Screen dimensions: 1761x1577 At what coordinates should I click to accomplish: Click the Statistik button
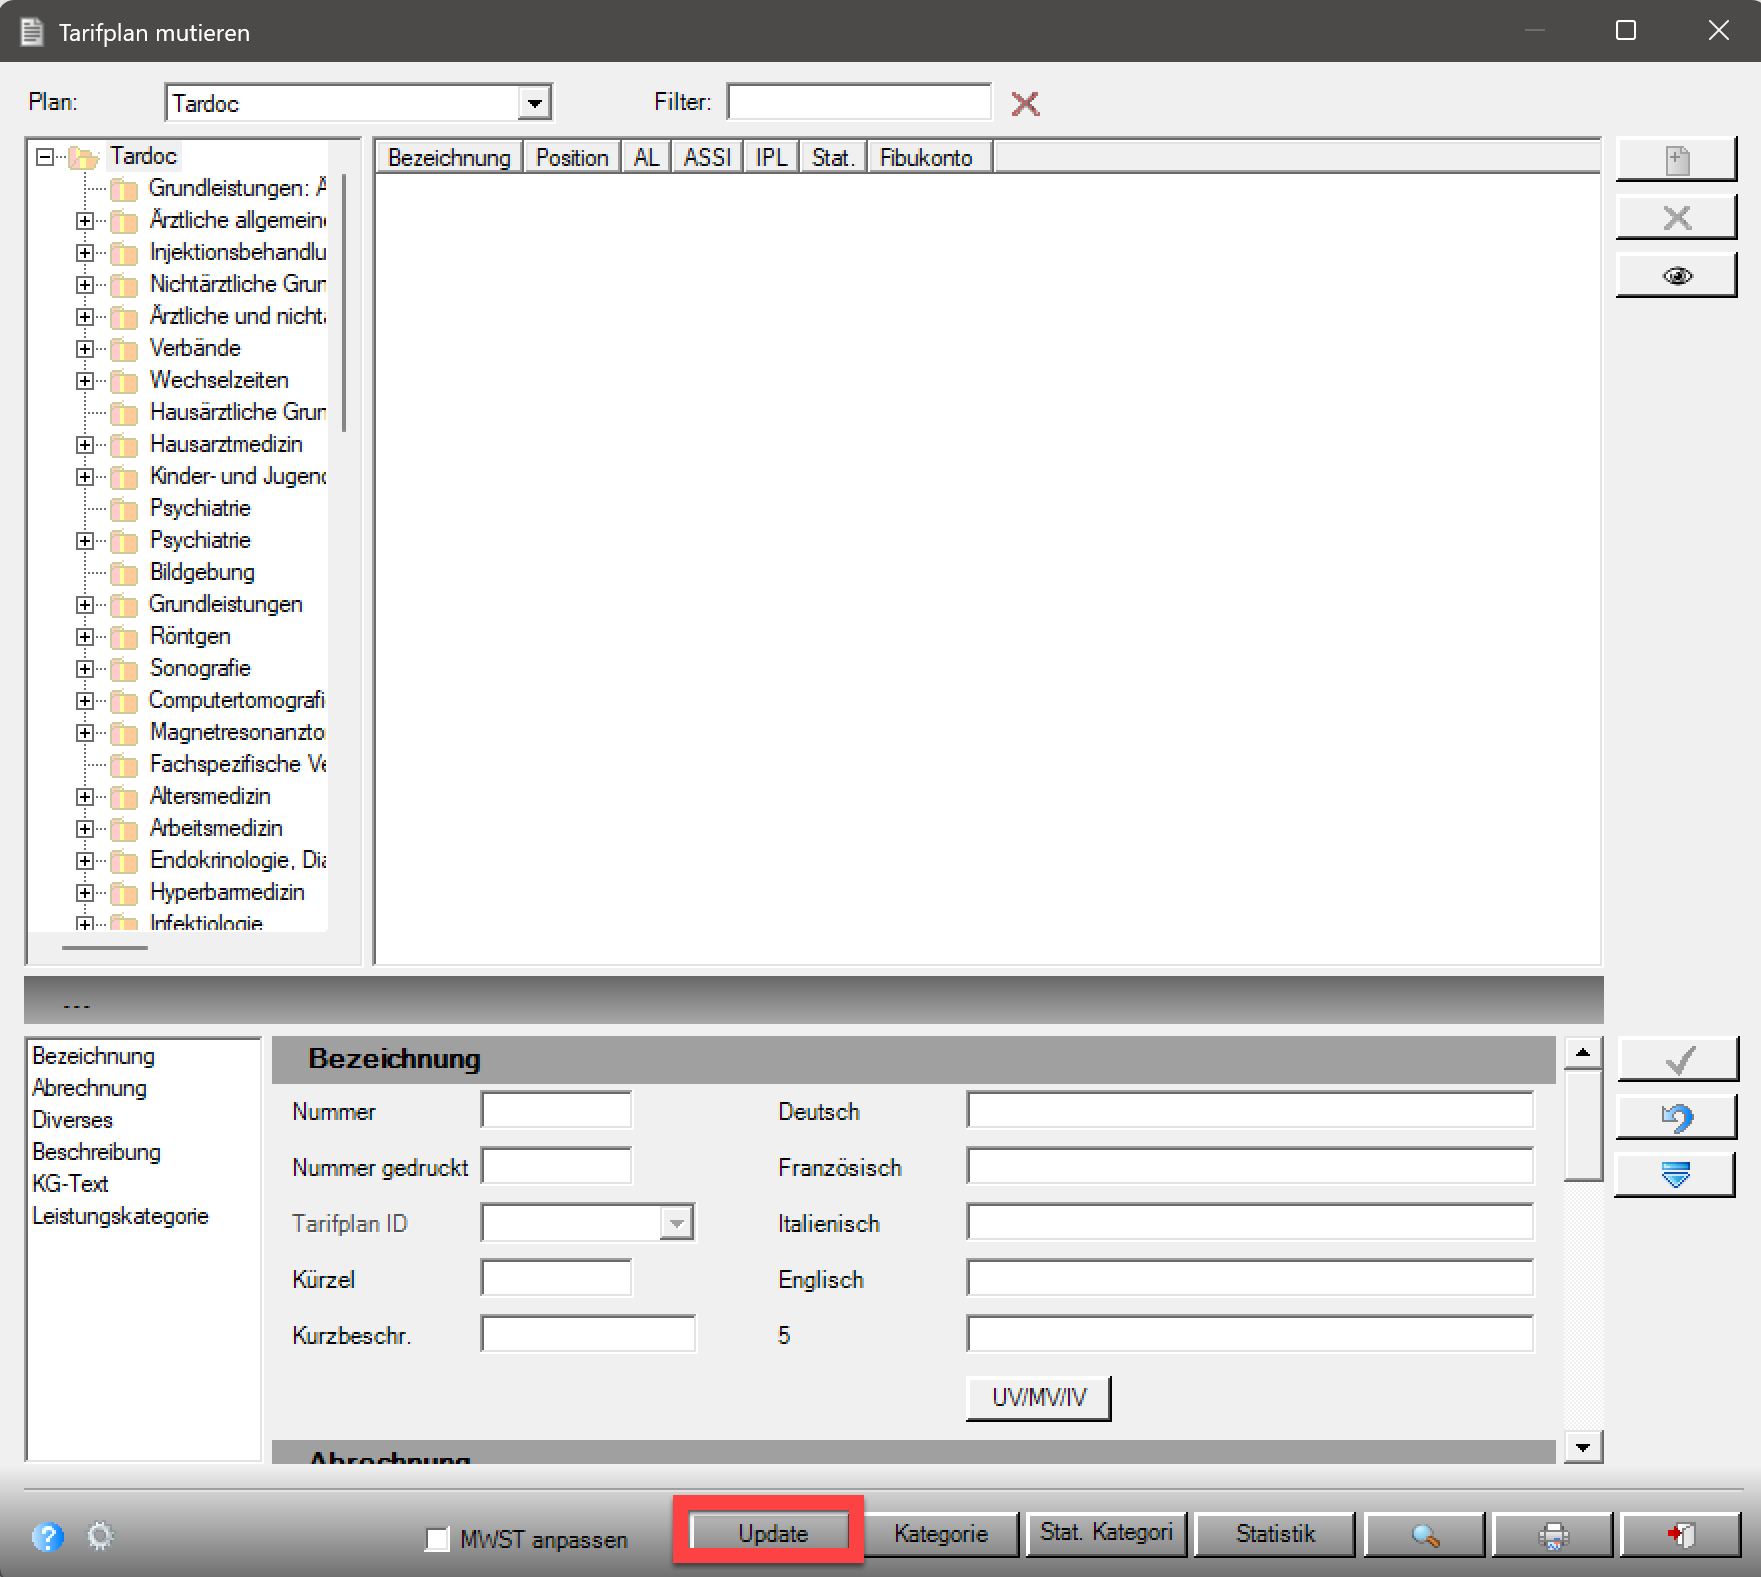point(1275,1534)
